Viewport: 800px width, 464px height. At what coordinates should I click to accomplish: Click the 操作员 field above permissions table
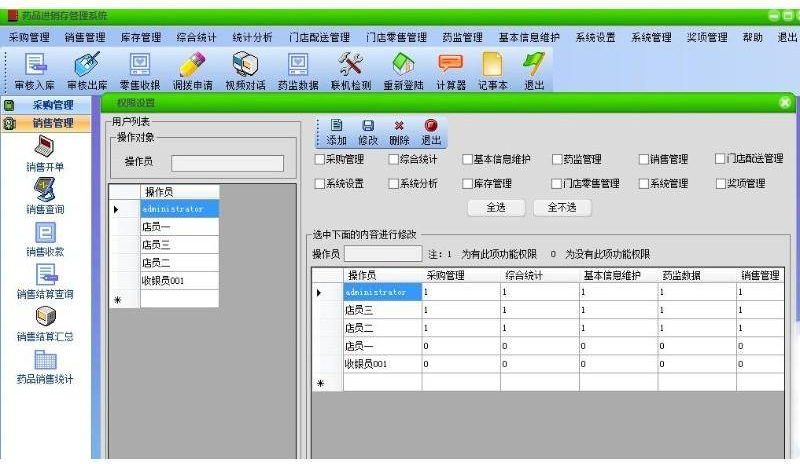(x=383, y=254)
